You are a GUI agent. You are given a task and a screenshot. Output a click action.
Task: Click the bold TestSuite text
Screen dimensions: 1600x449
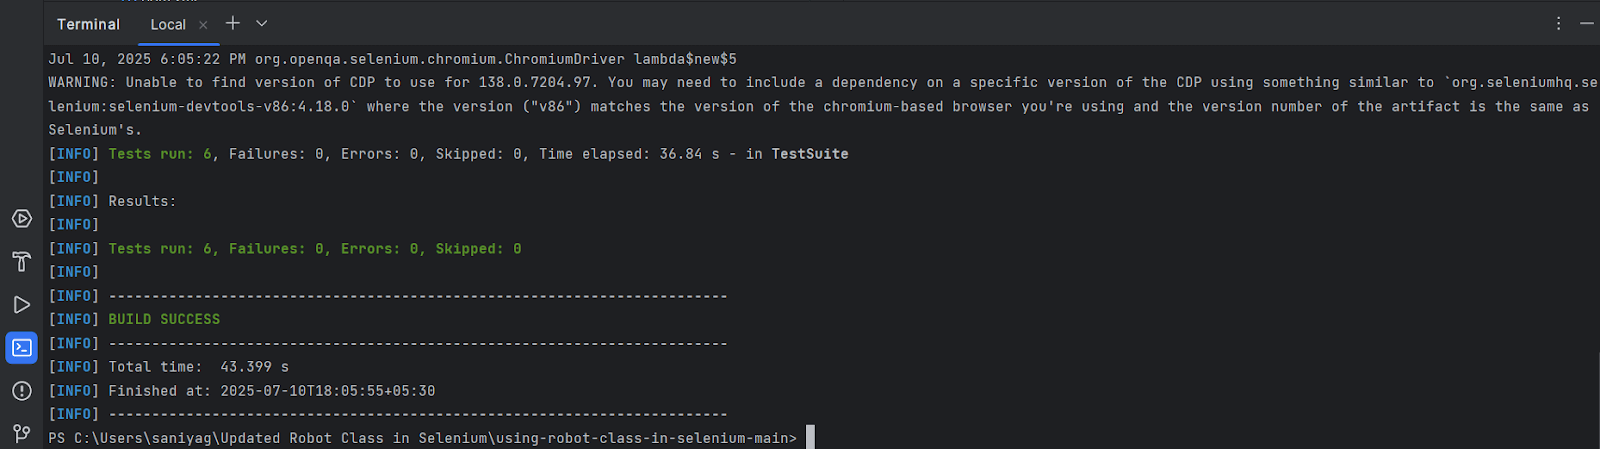pyautogui.click(x=809, y=154)
